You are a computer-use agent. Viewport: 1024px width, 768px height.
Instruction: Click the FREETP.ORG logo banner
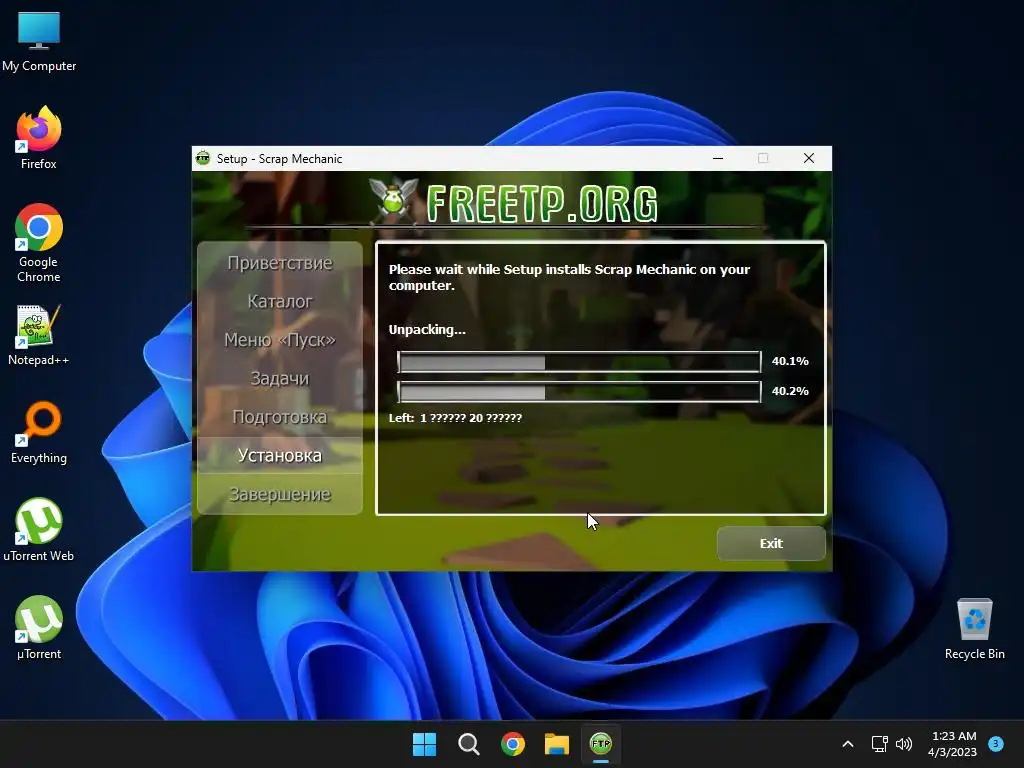pos(514,202)
